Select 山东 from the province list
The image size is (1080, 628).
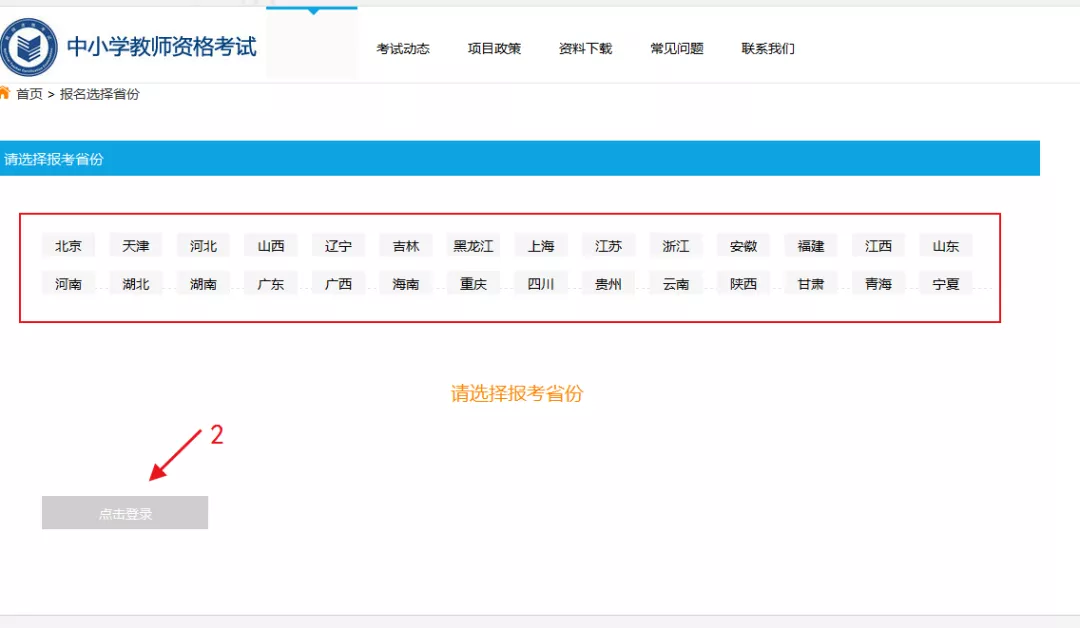coord(946,246)
